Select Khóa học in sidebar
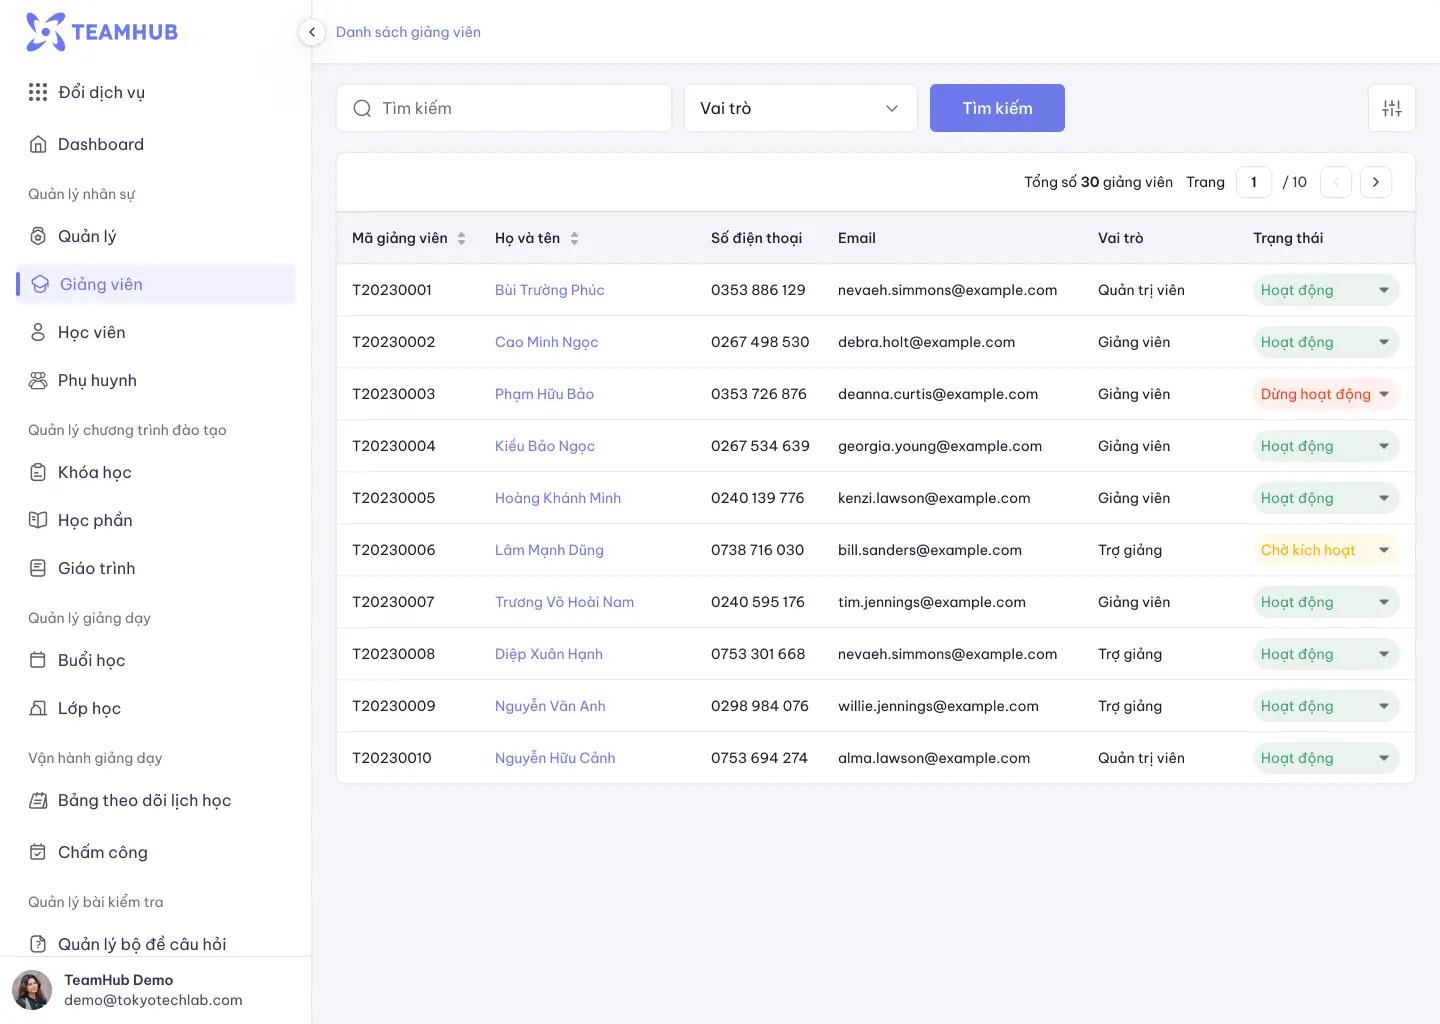 (x=156, y=472)
